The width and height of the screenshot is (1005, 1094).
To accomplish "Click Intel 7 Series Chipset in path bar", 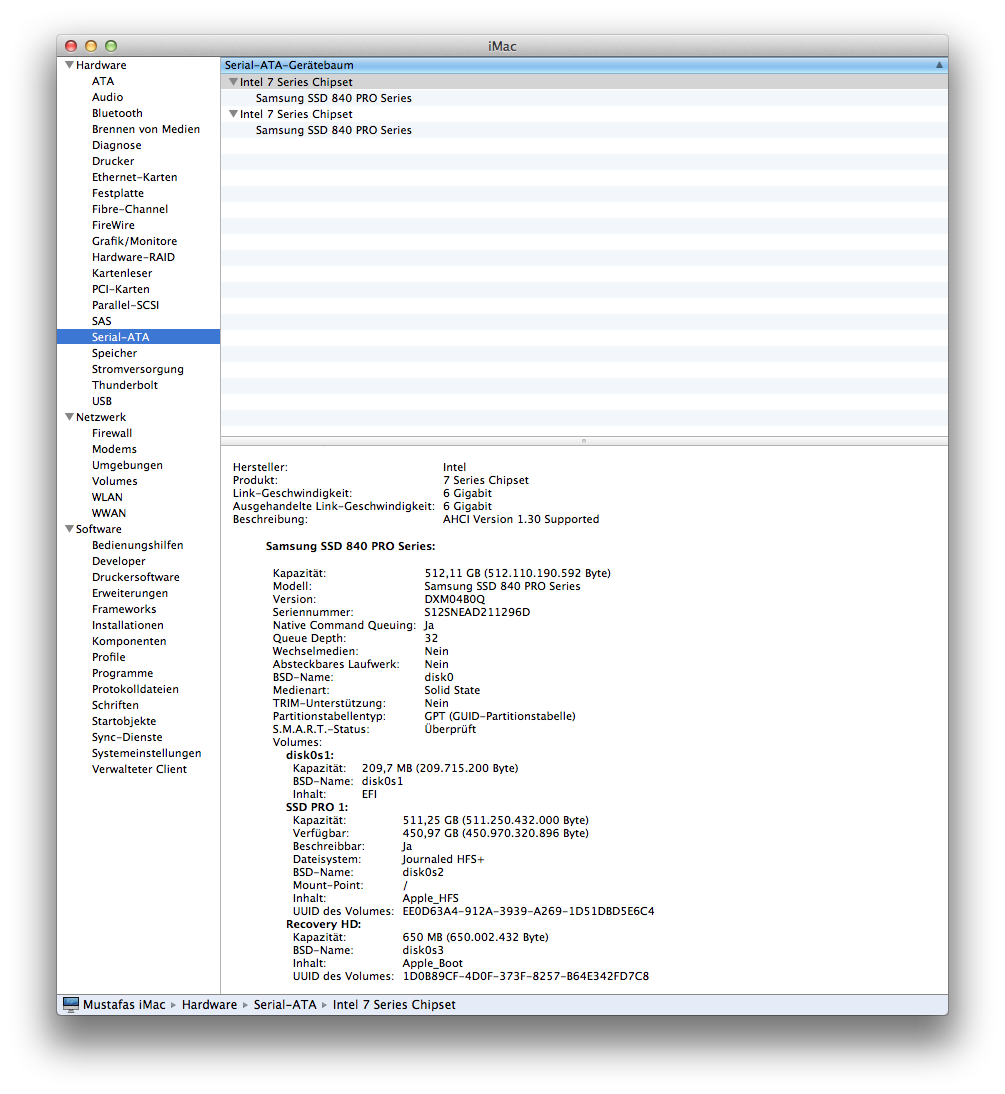I will 394,1005.
